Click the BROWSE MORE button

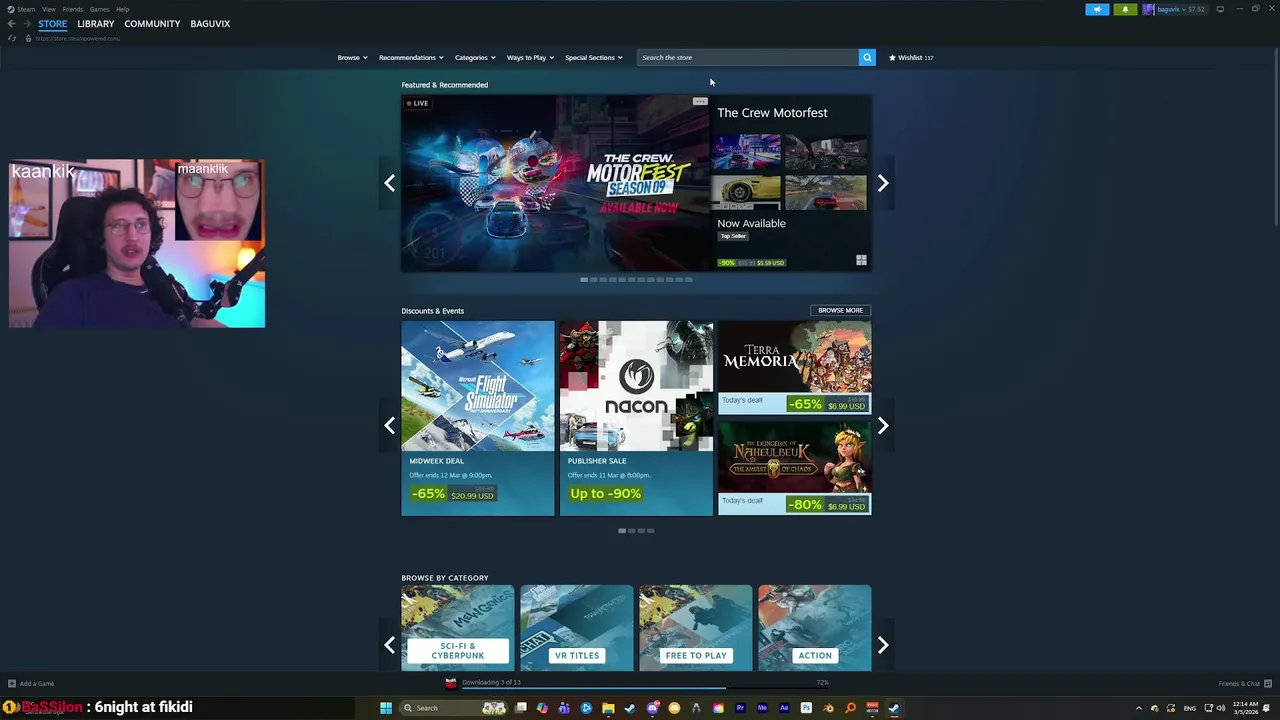pos(840,310)
